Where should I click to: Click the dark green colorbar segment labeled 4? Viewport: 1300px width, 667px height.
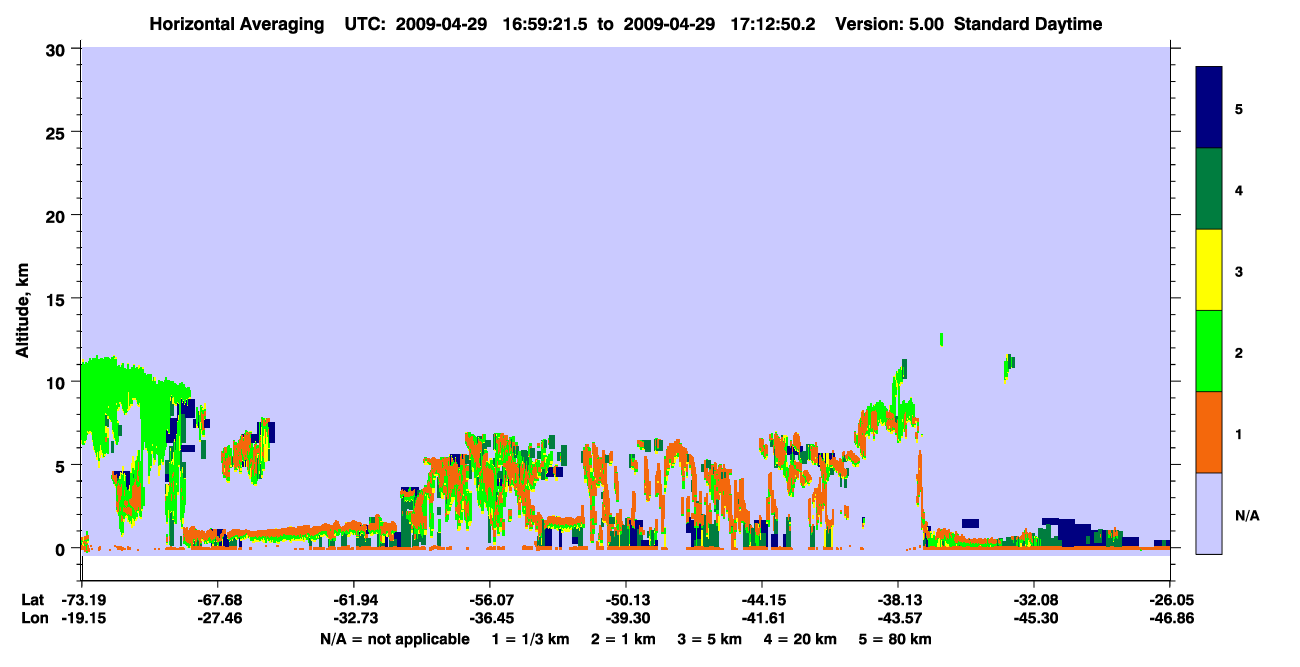tap(1209, 189)
